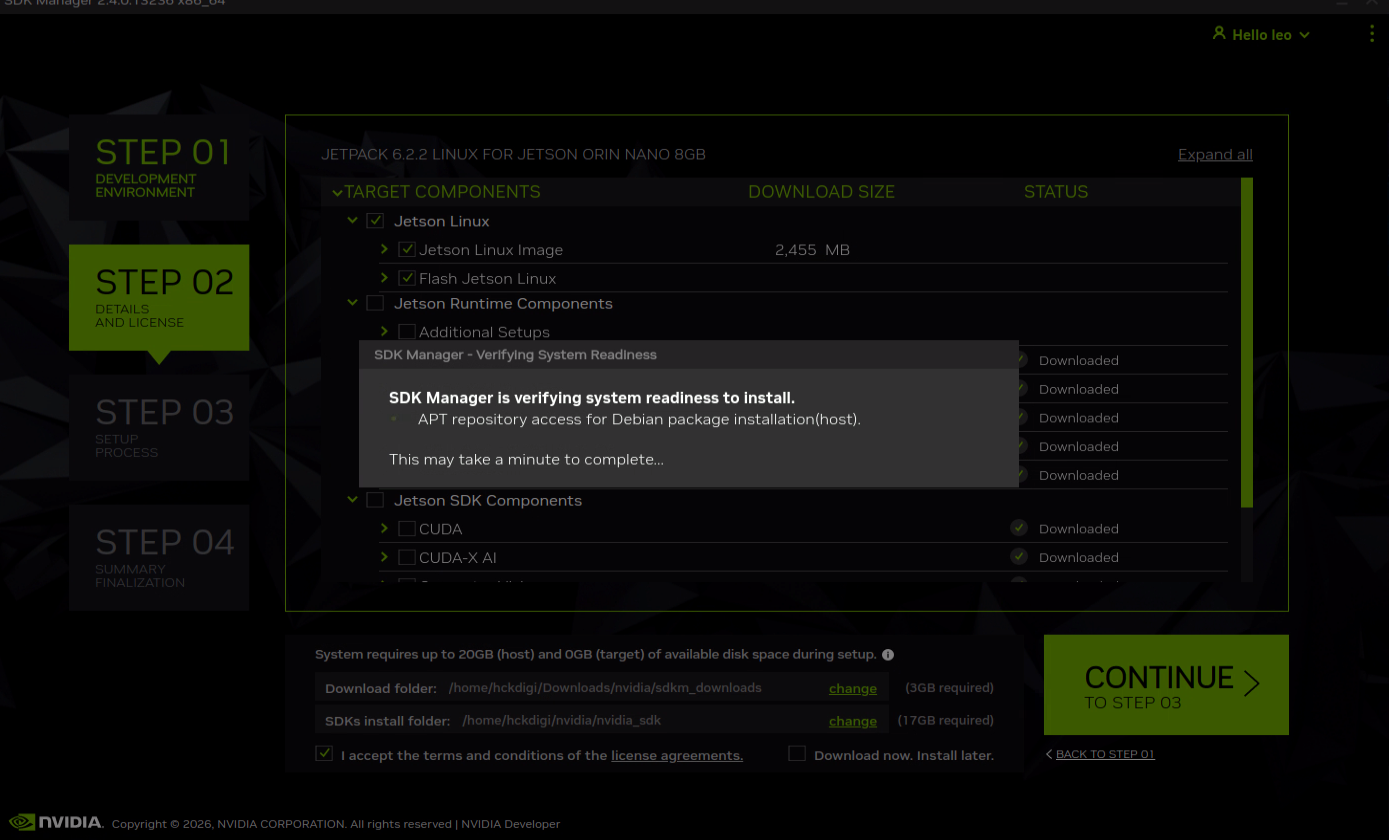The width and height of the screenshot is (1389, 840).
Task: Click the APT repository access message text
Action: coord(639,419)
